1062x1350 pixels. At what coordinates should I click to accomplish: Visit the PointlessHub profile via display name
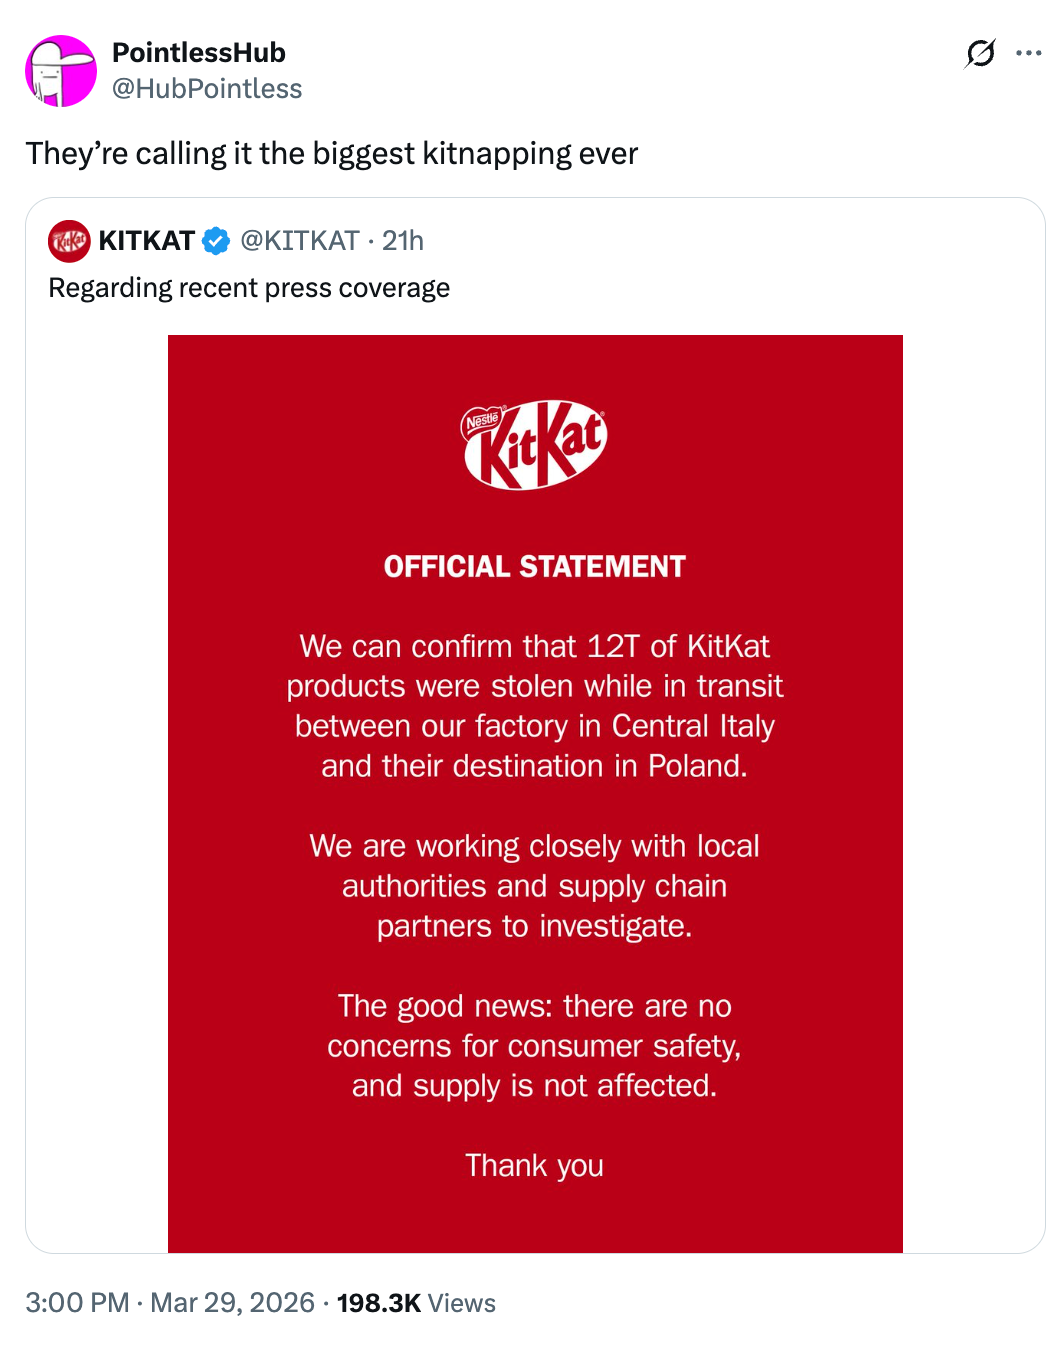click(198, 53)
